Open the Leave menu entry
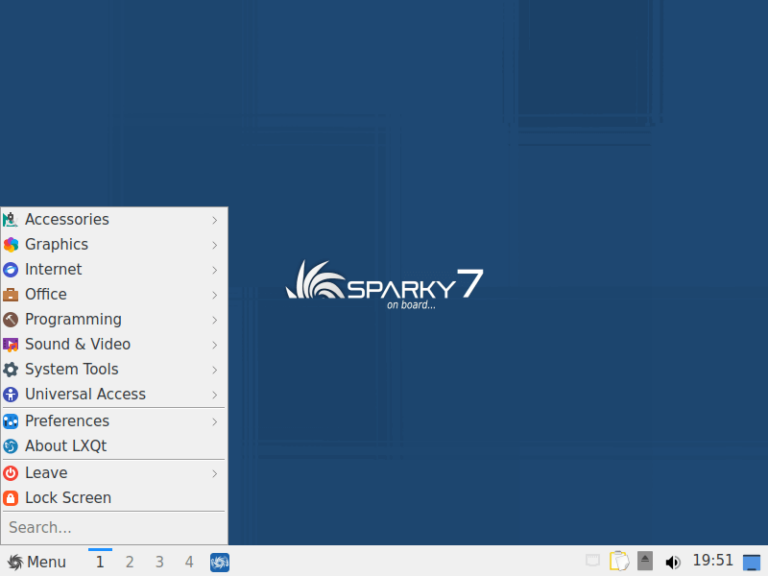The width and height of the screenshot is (768, 576). tap(114, 473)
